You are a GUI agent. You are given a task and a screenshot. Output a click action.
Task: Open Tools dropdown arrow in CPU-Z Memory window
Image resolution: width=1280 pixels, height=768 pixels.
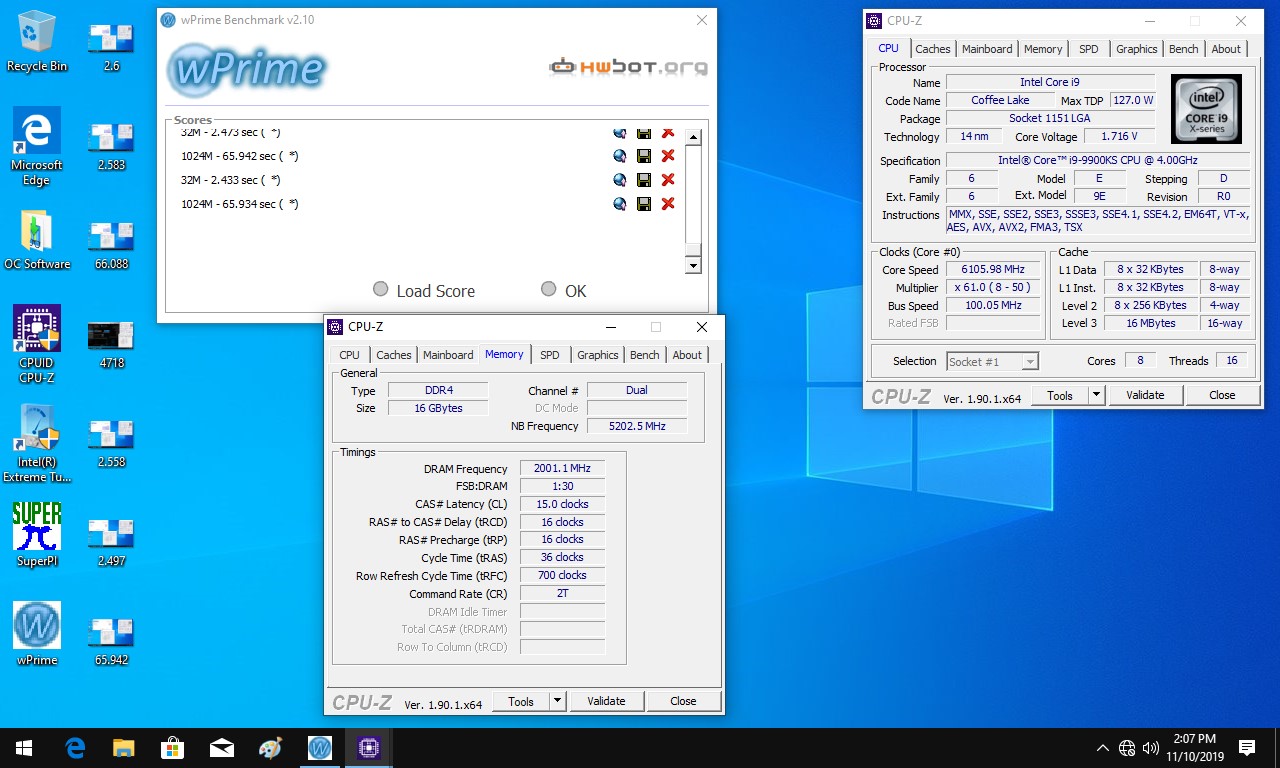click(558, 701)
